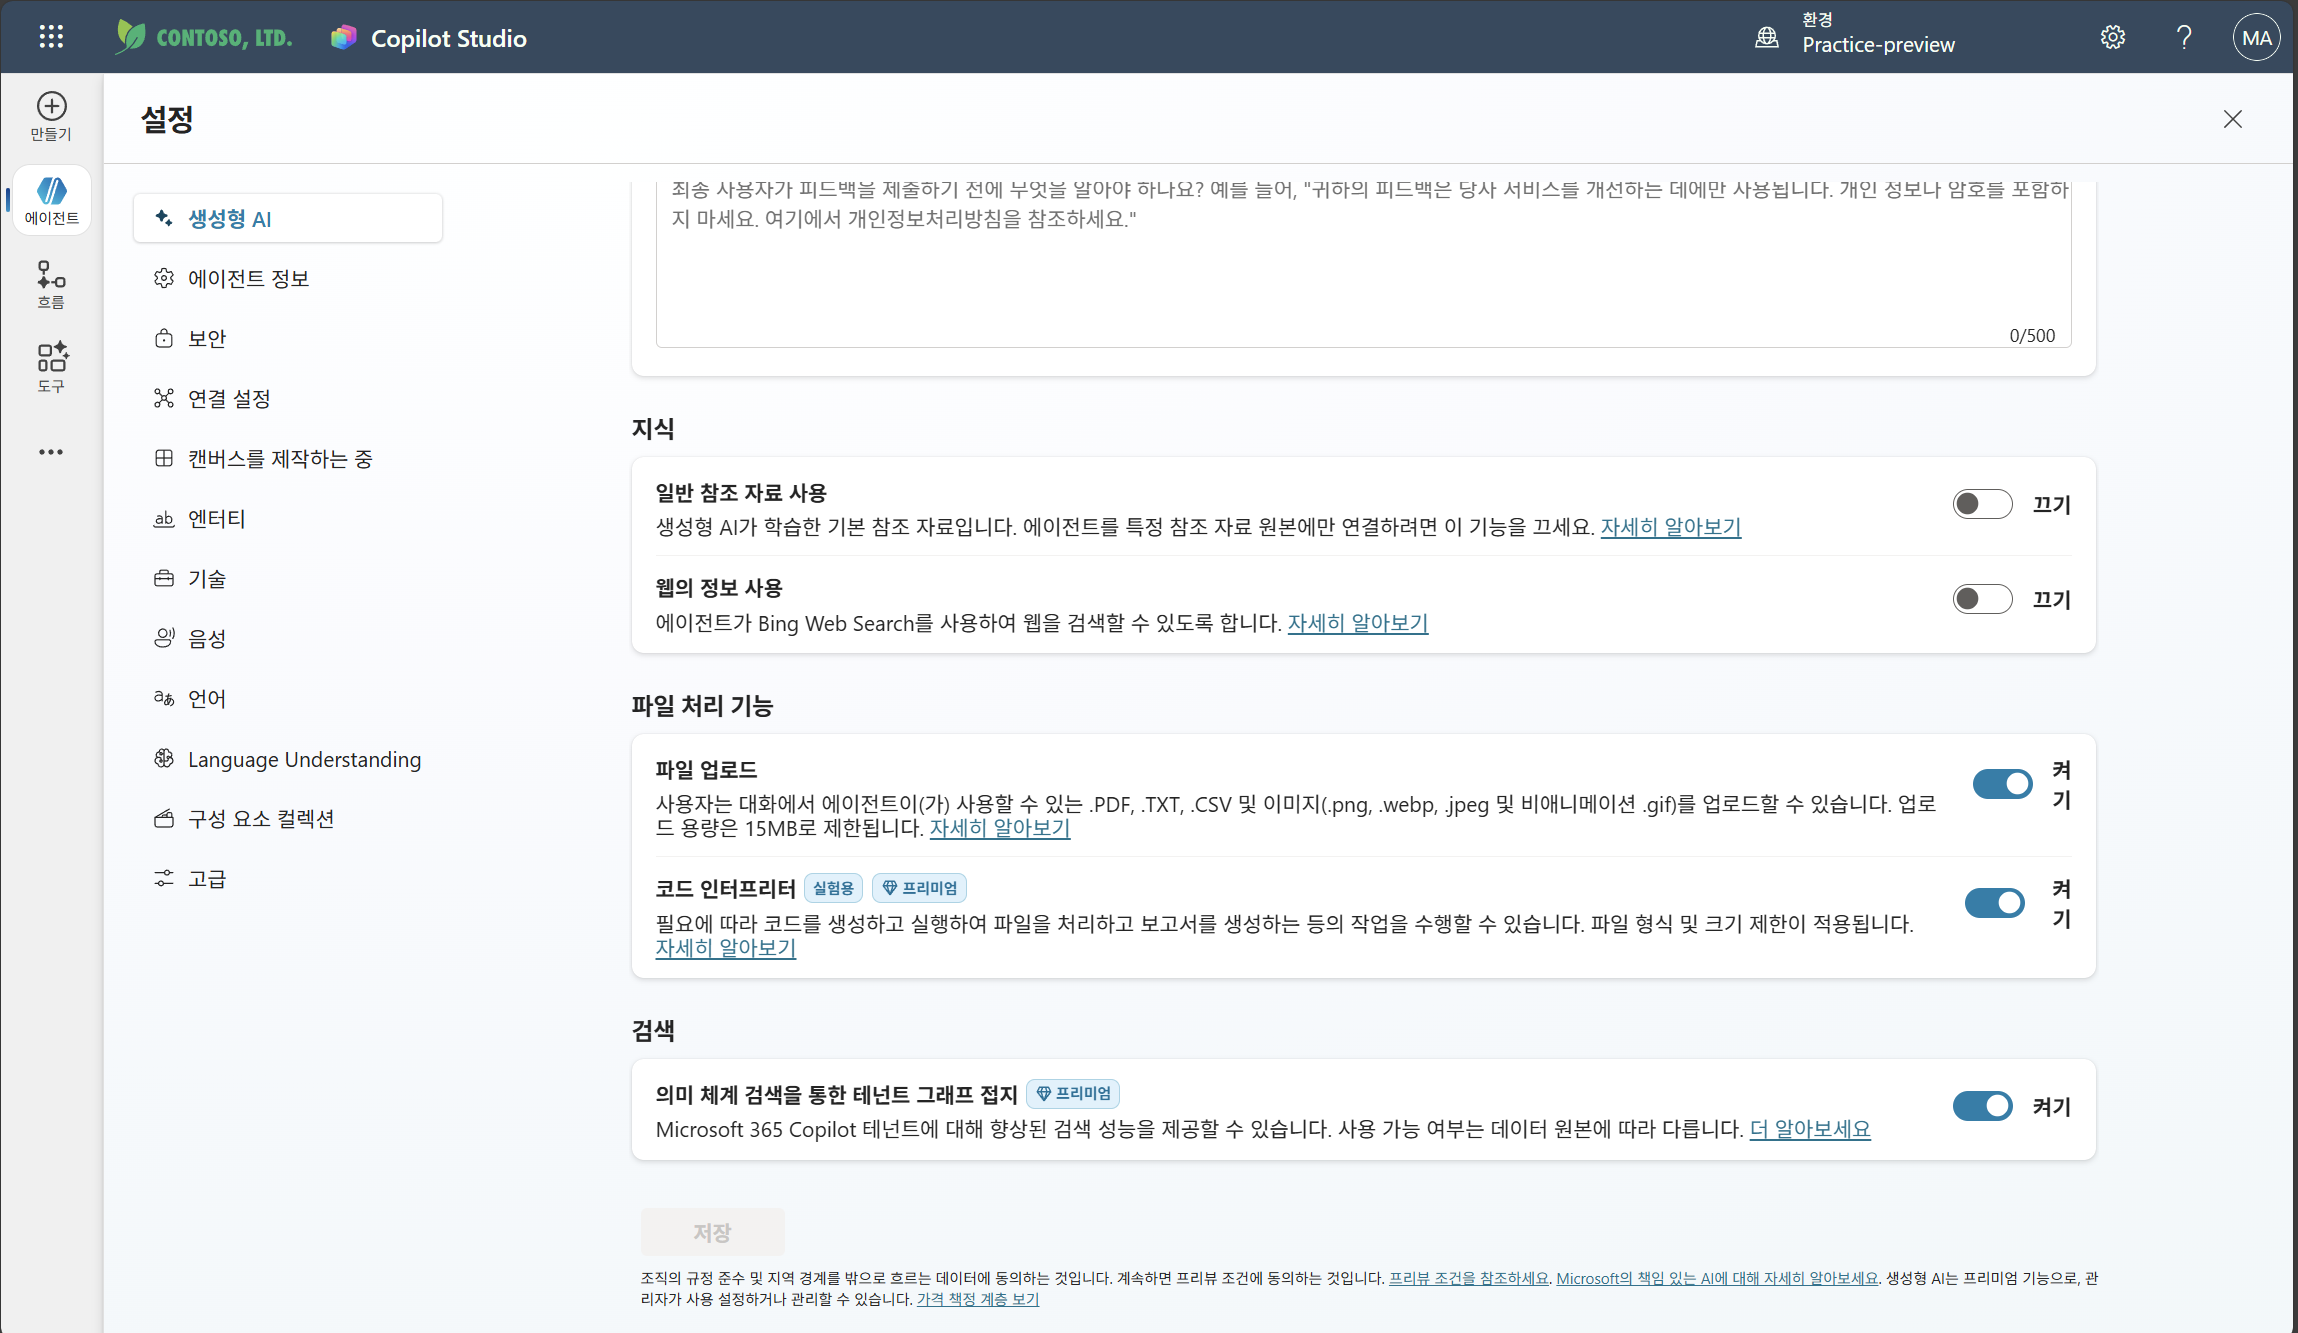Open the 가격 책정 계층 보기 link
2298x1333 pixels.
(977, 1299)
